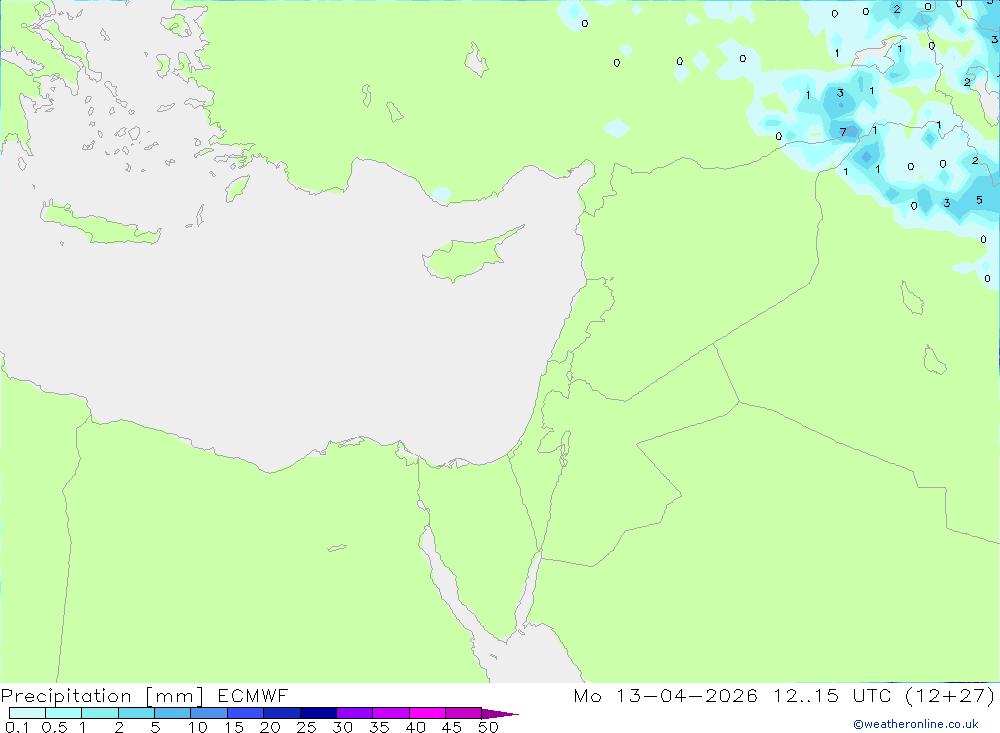Pick the 1–2 mm legend color box
Screen dimensions: 1000x733
(x=100, y=713)
